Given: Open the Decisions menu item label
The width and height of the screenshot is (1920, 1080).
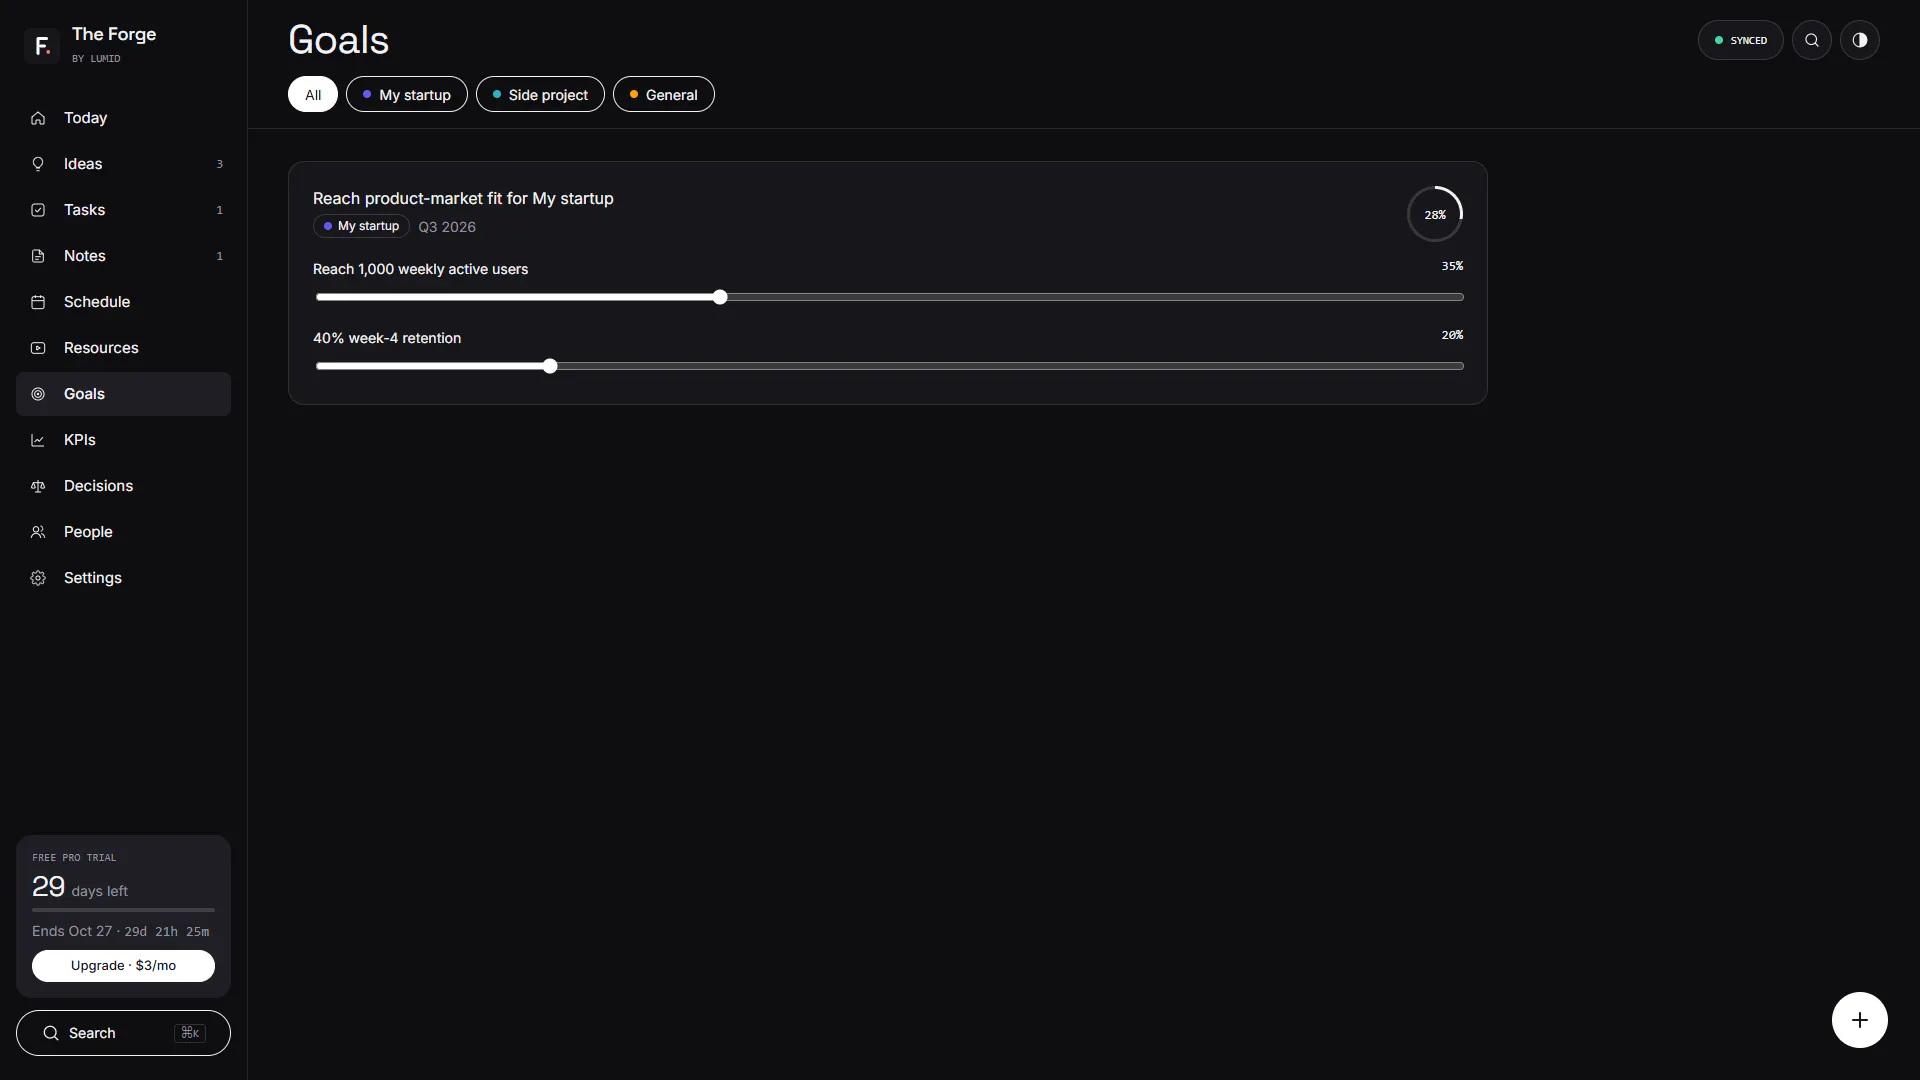Looking at the screenshot, I should (98, 486).
